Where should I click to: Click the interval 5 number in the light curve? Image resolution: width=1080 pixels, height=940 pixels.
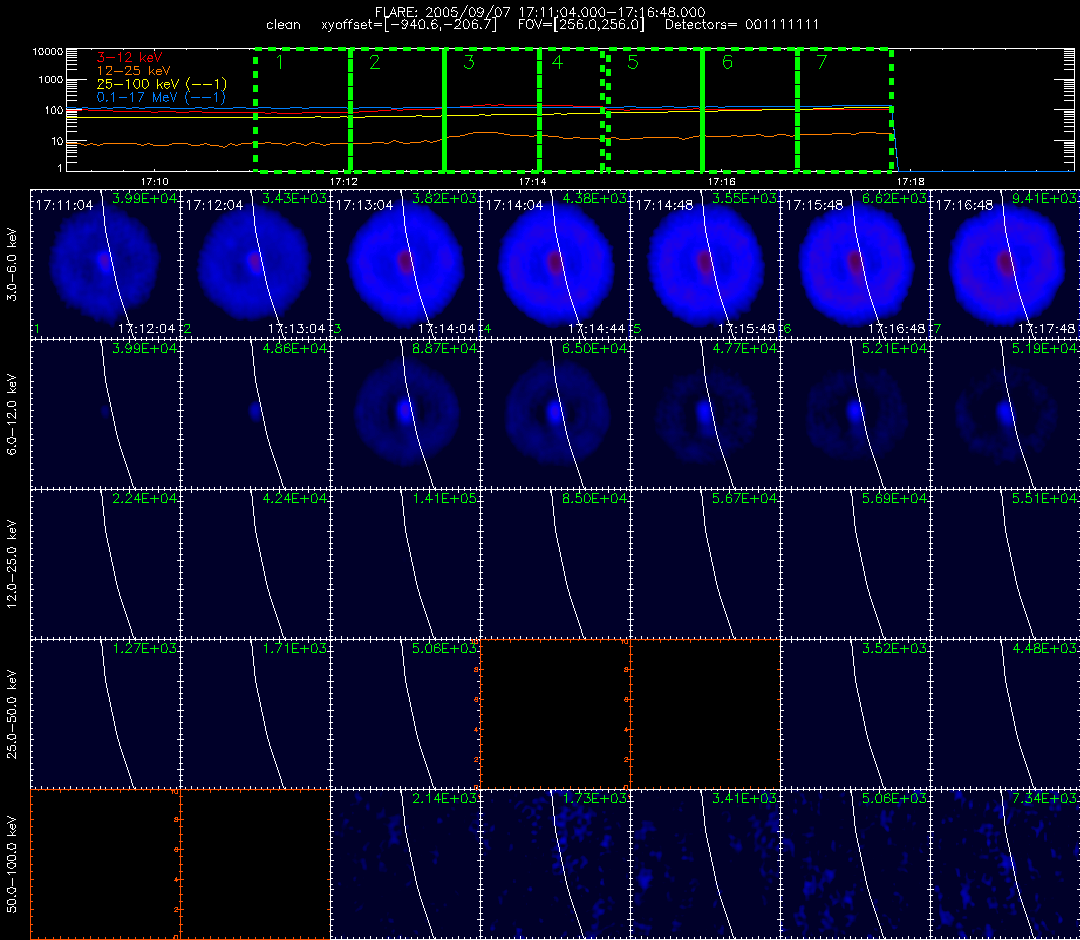coord(633,63)
